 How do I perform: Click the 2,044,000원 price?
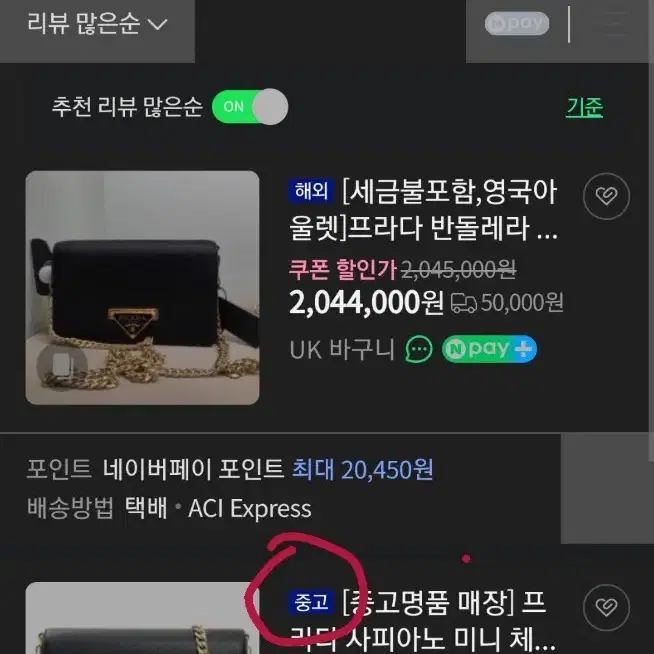click(366, 303)
